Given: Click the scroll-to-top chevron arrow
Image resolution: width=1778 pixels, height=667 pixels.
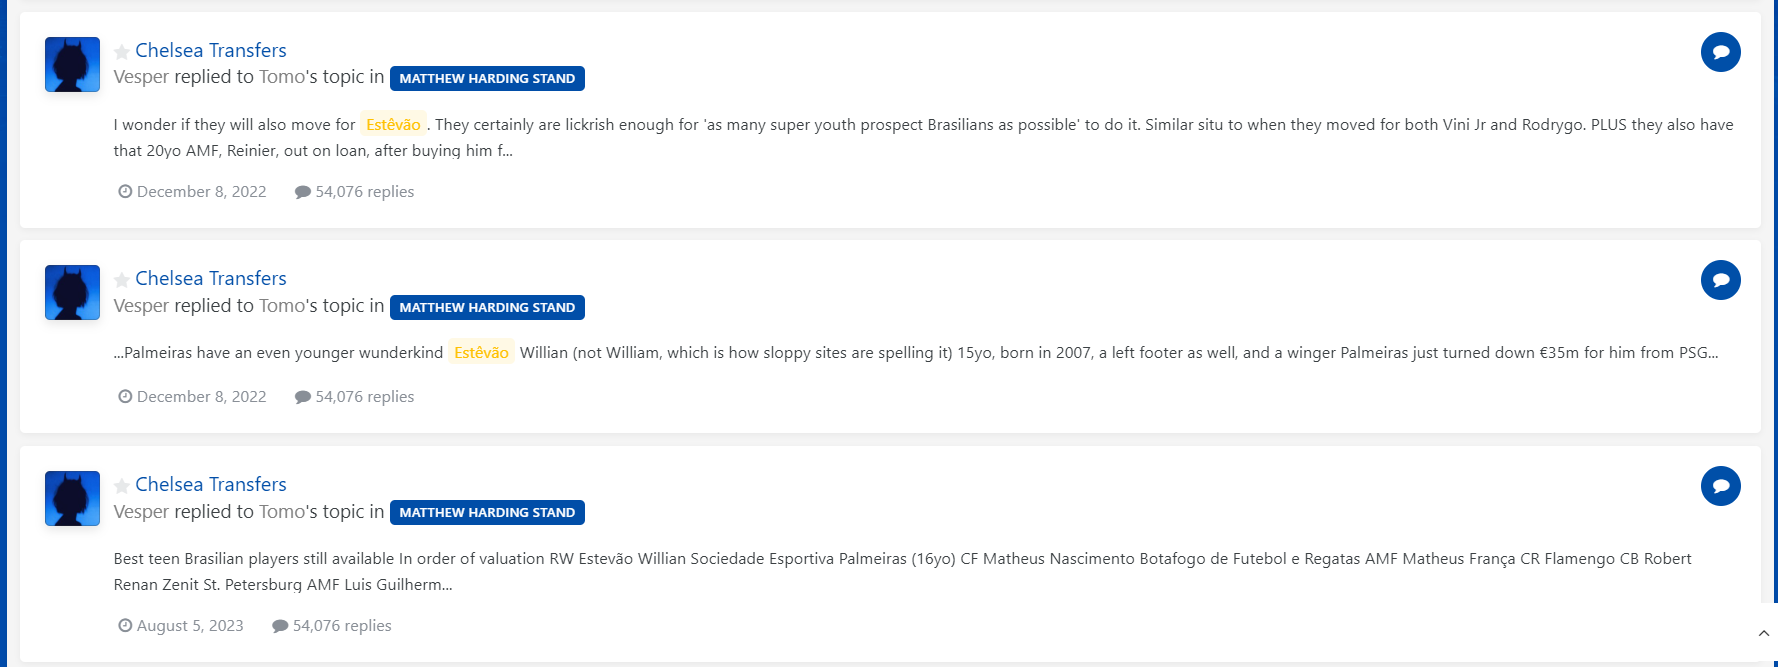Looking at the screenshot, I should [1764, 633].
